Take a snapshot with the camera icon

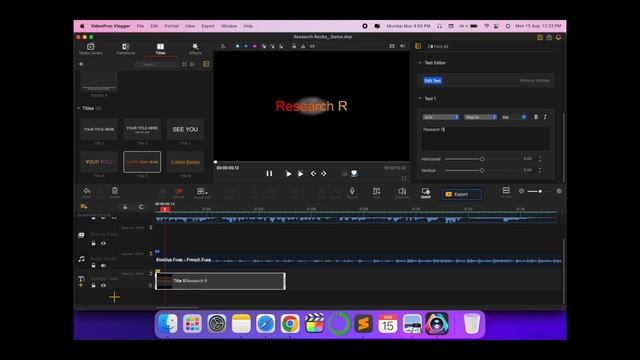coord(392,46)
